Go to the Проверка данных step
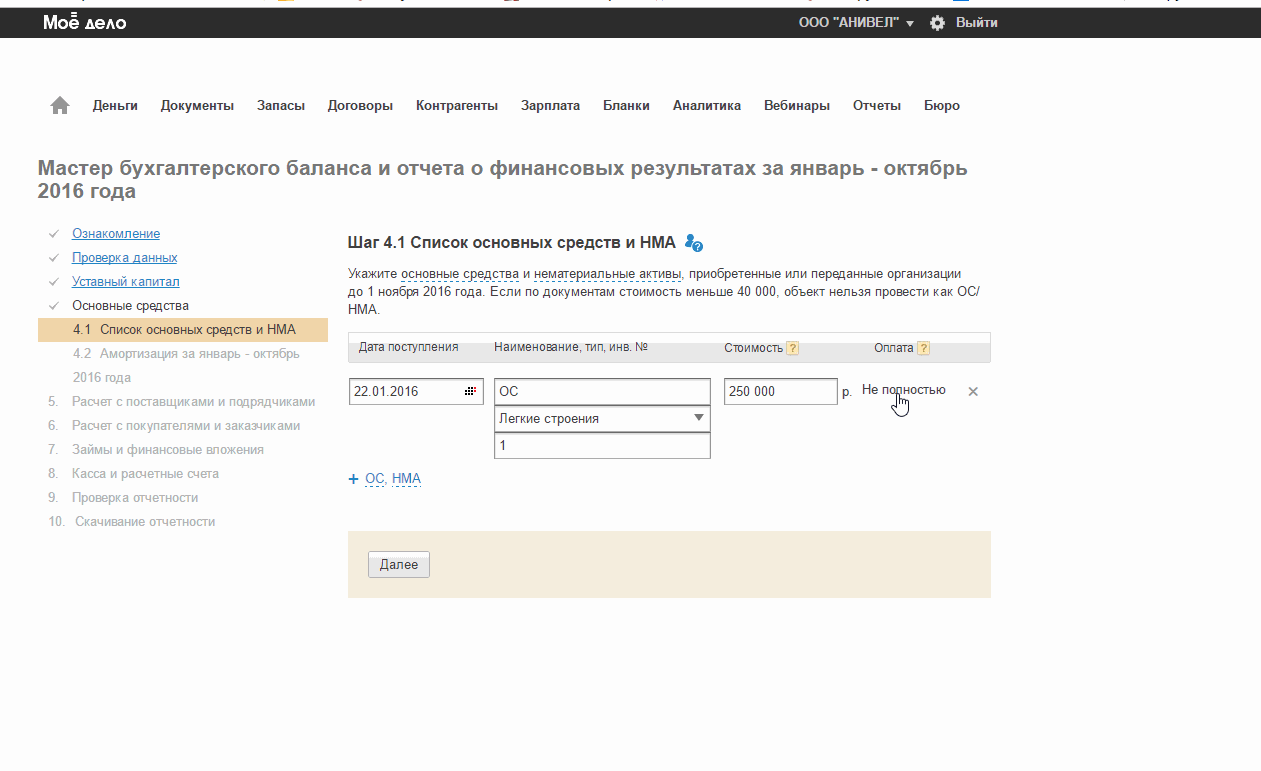 point(125,257)
